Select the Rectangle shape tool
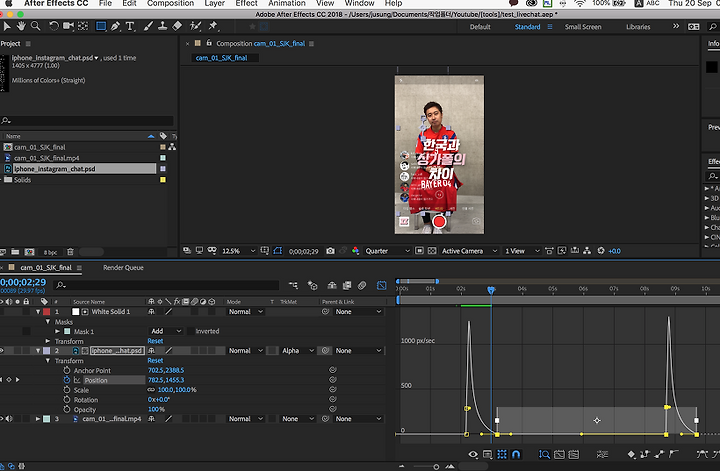This screenshot has height=471, width=720. 101,26
